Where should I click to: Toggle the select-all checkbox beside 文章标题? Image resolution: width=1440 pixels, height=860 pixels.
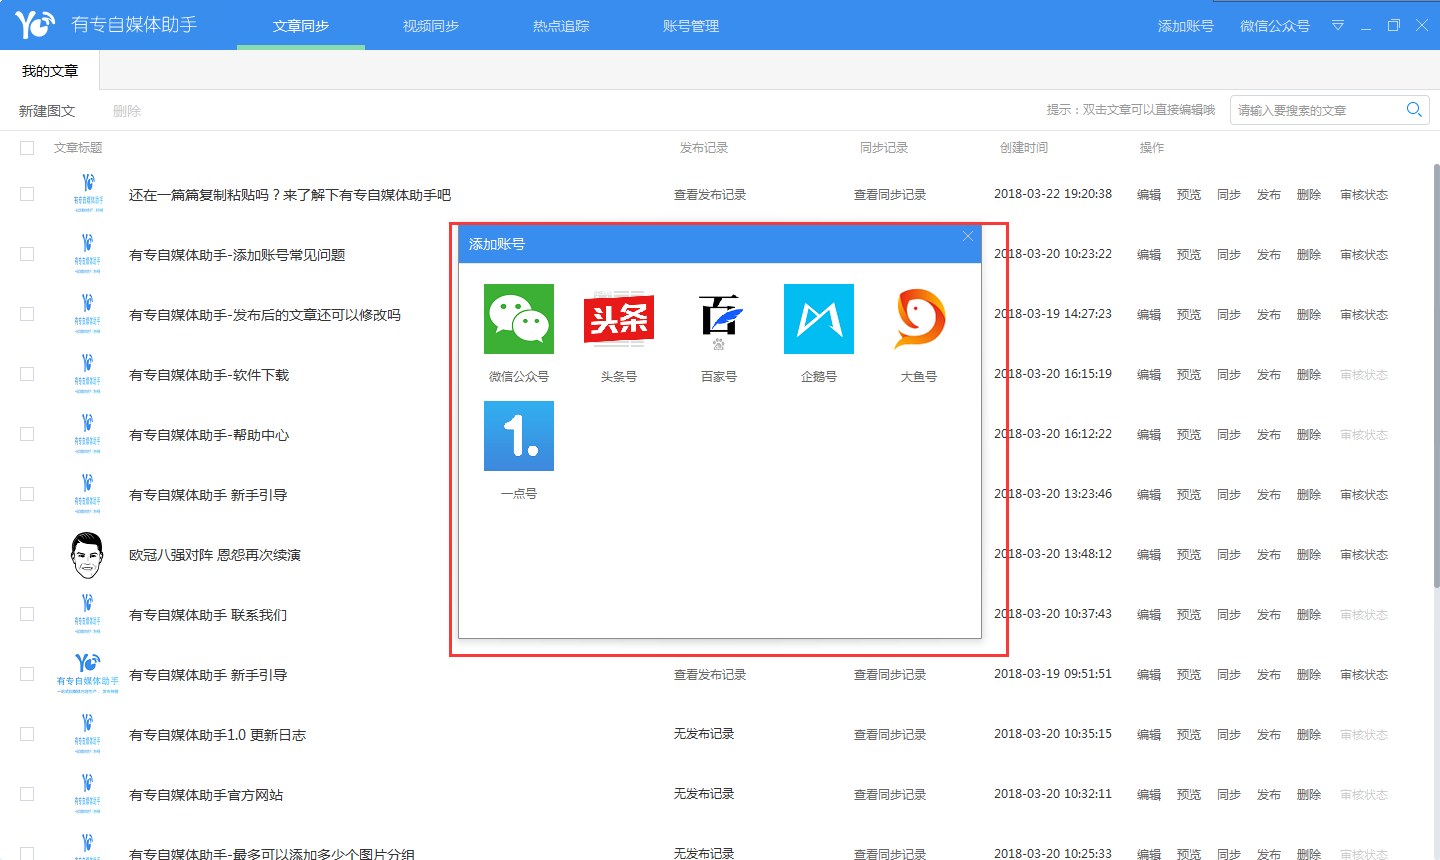pyautogui.click(x=27, y=148)
